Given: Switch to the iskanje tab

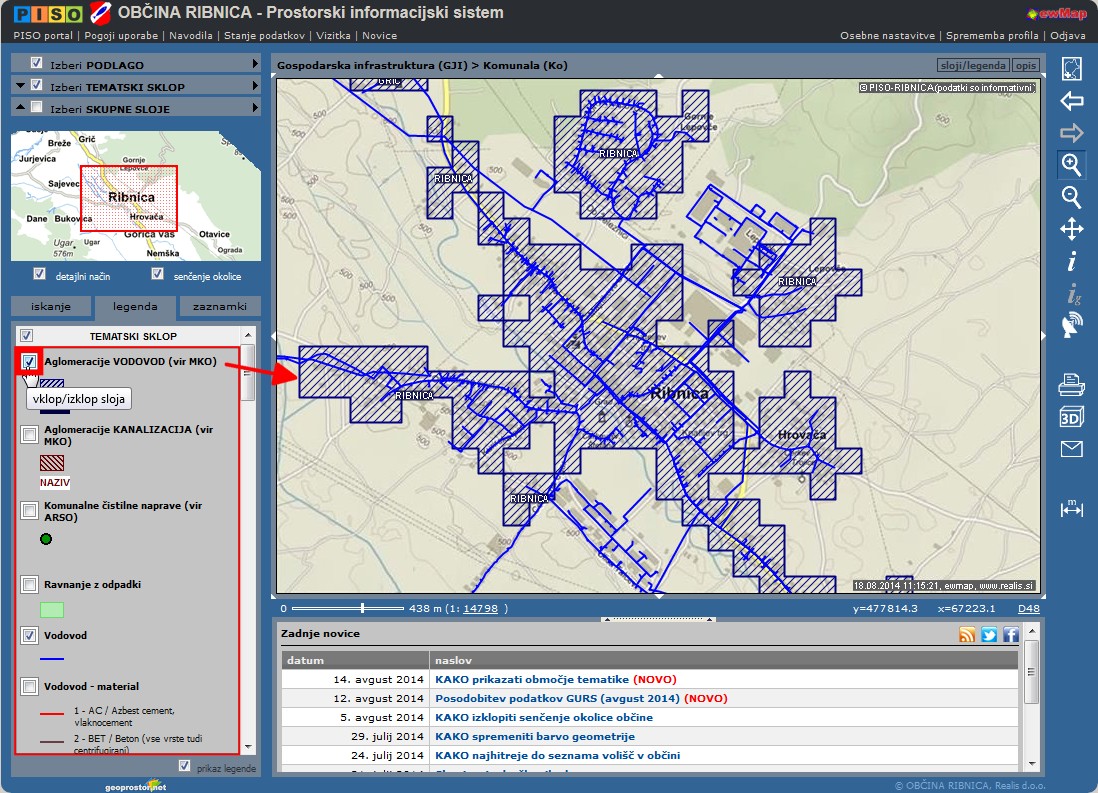Looking at the screenshot, I should point(49,307).
